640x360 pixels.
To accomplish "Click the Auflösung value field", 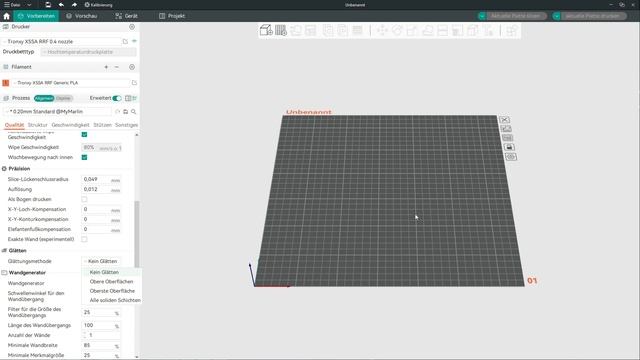I will click(x=102, y=189).
